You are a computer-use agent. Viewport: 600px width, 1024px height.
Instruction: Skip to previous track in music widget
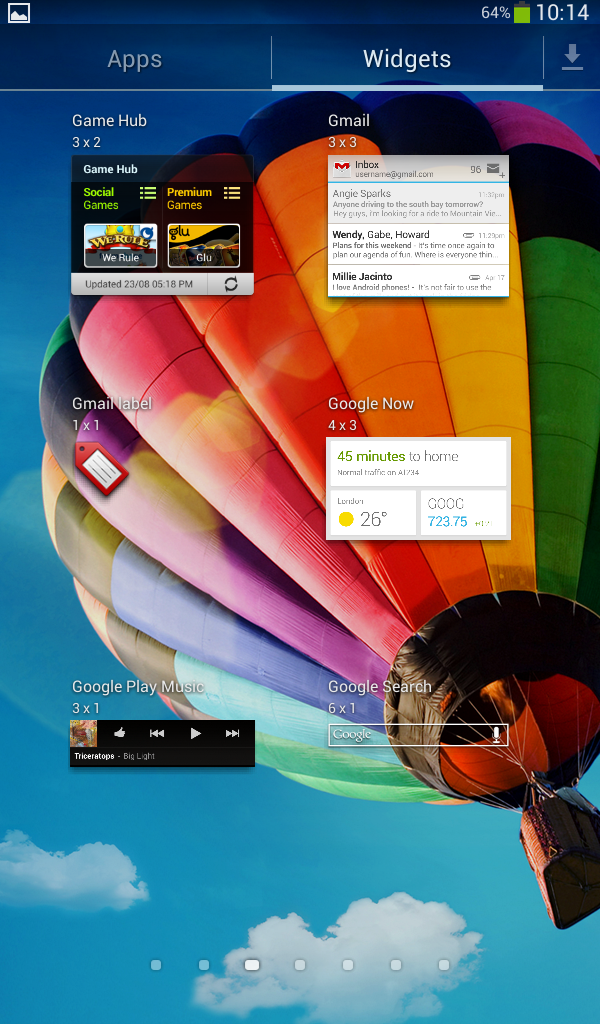157,733
